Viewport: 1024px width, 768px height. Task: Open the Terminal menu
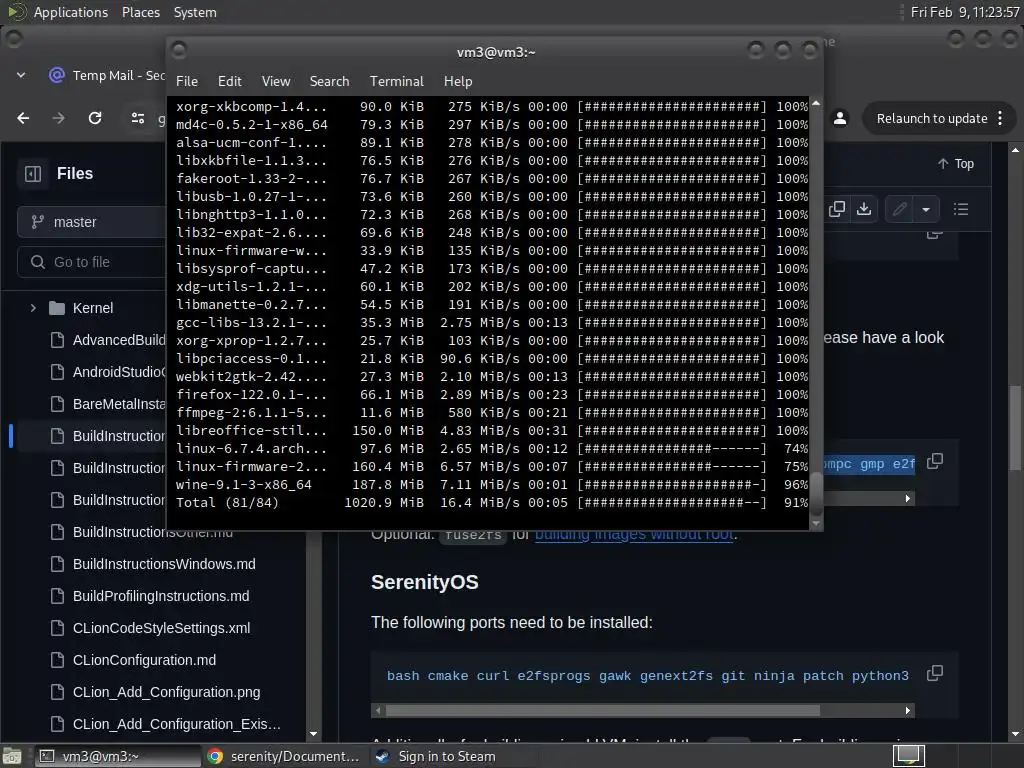coord(396,81)
